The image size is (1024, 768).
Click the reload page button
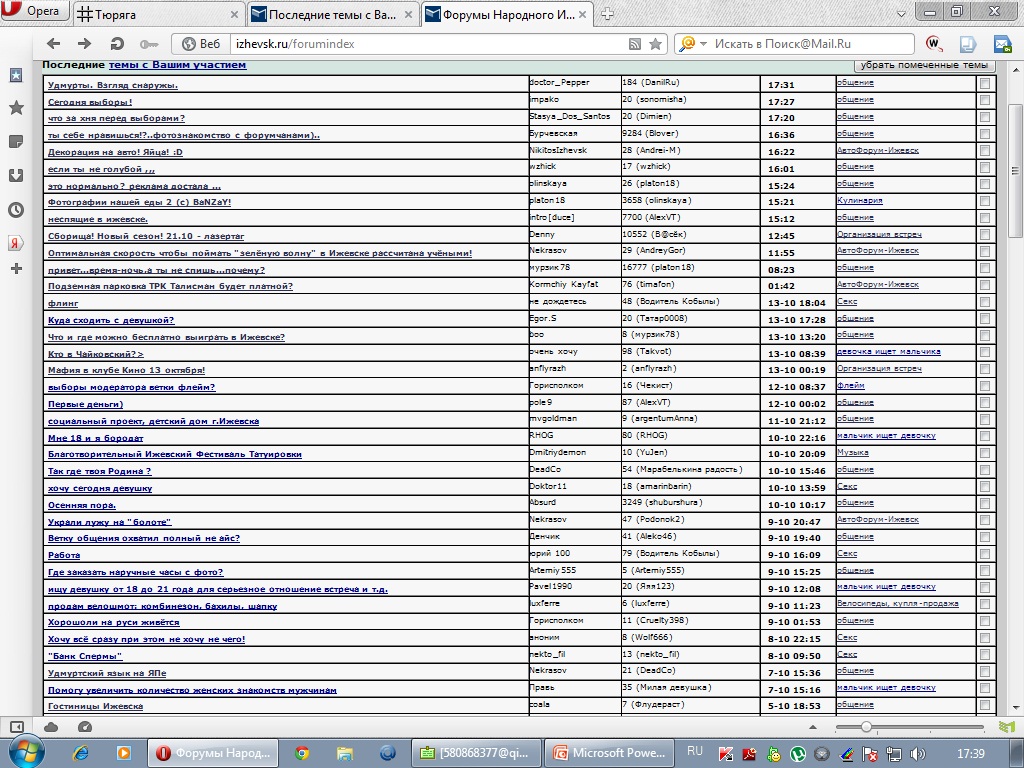(117, 44)
